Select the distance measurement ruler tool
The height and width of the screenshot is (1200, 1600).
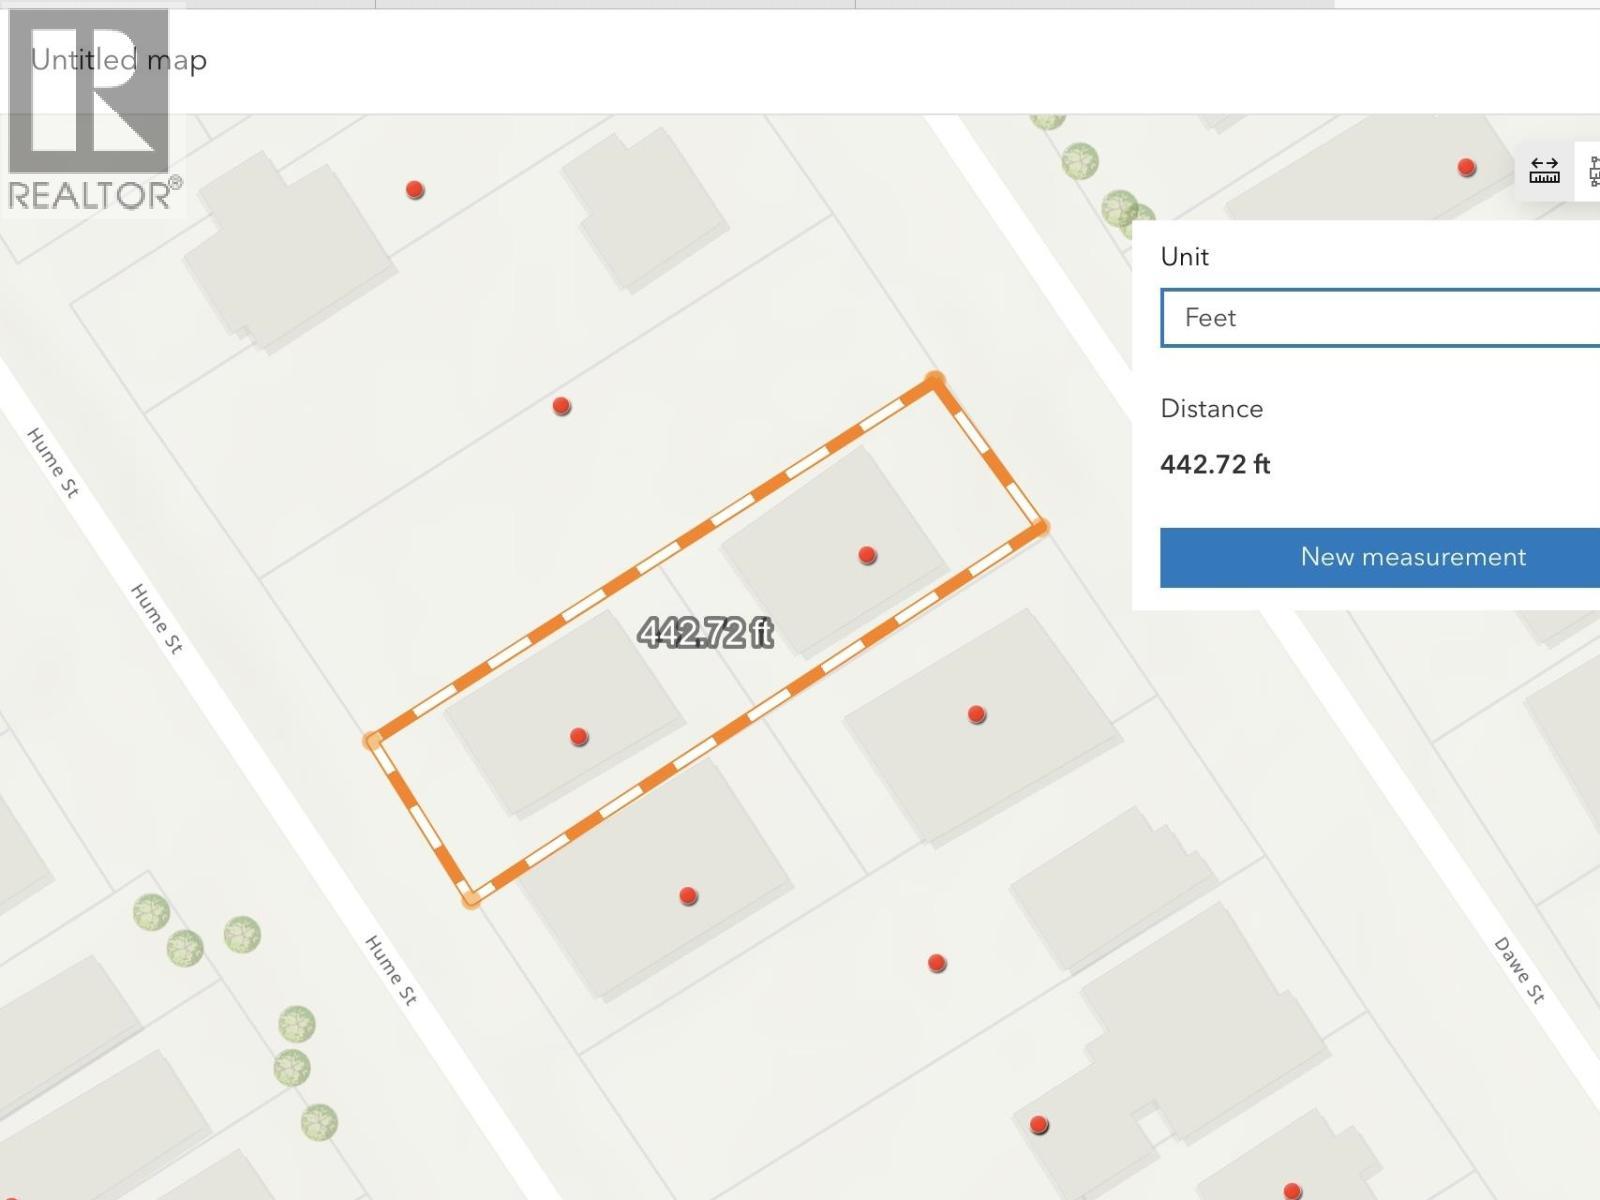[x=1544, y=171]
